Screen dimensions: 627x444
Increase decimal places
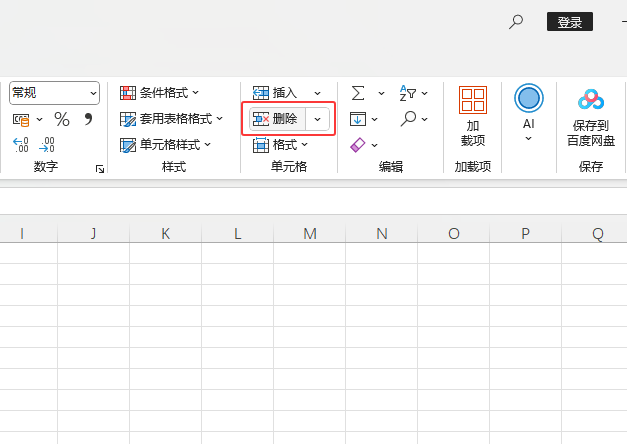click(21, 146)
